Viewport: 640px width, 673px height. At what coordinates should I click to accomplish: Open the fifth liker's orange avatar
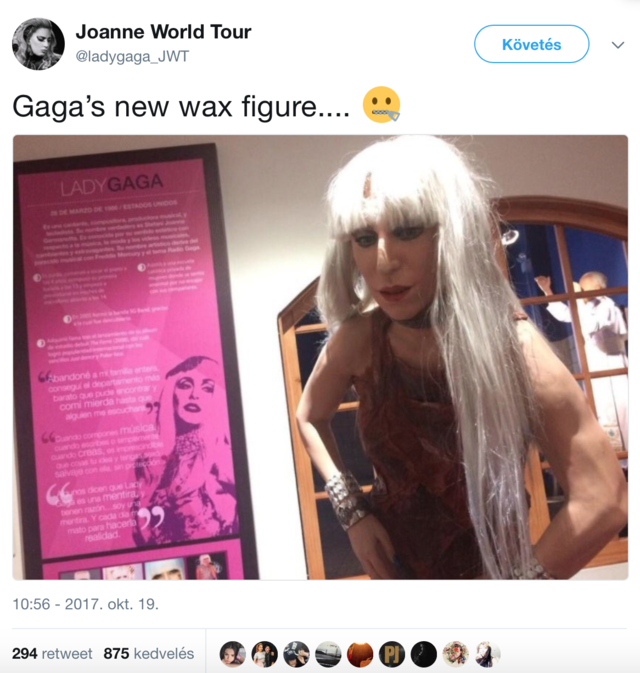(x=360, y=654)
